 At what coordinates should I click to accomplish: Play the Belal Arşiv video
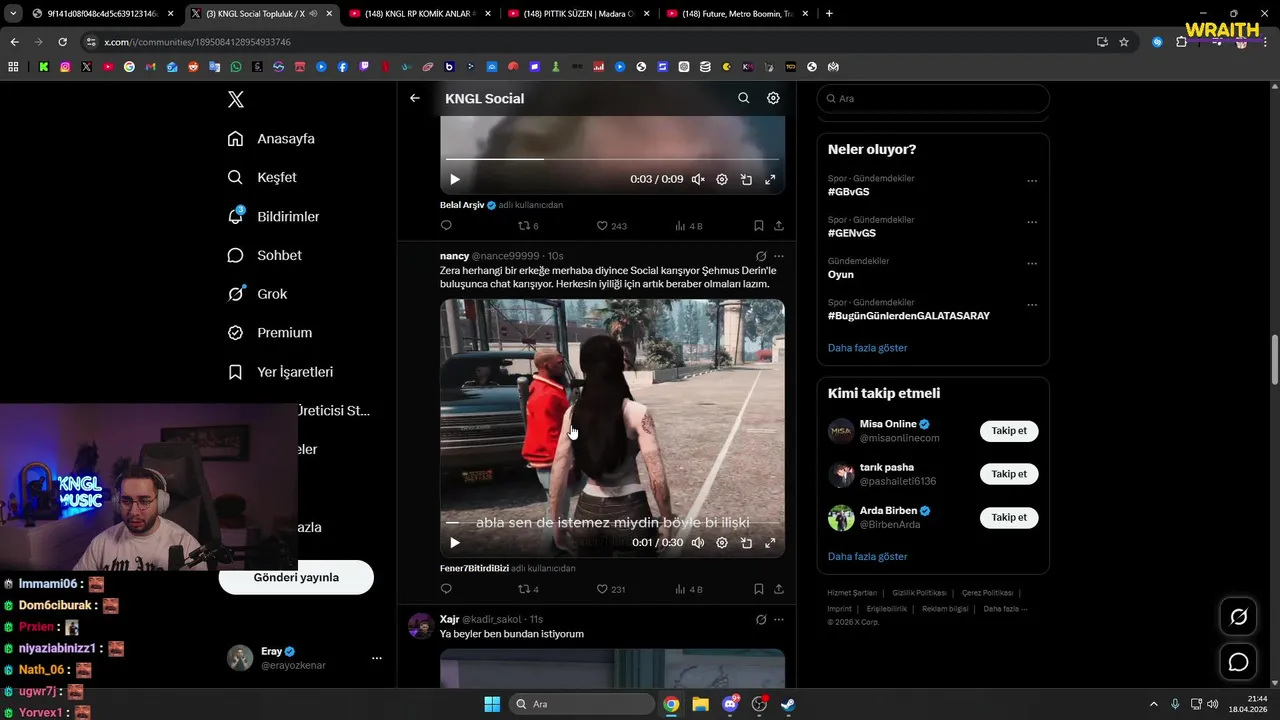click(x=455, y=179)
